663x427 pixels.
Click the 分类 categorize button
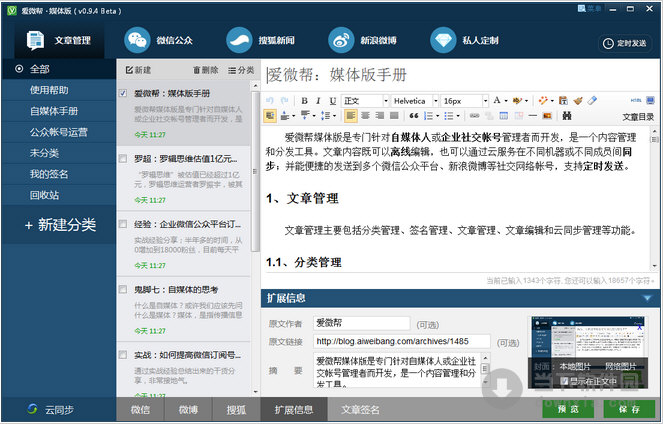click(x=241, y=70)
